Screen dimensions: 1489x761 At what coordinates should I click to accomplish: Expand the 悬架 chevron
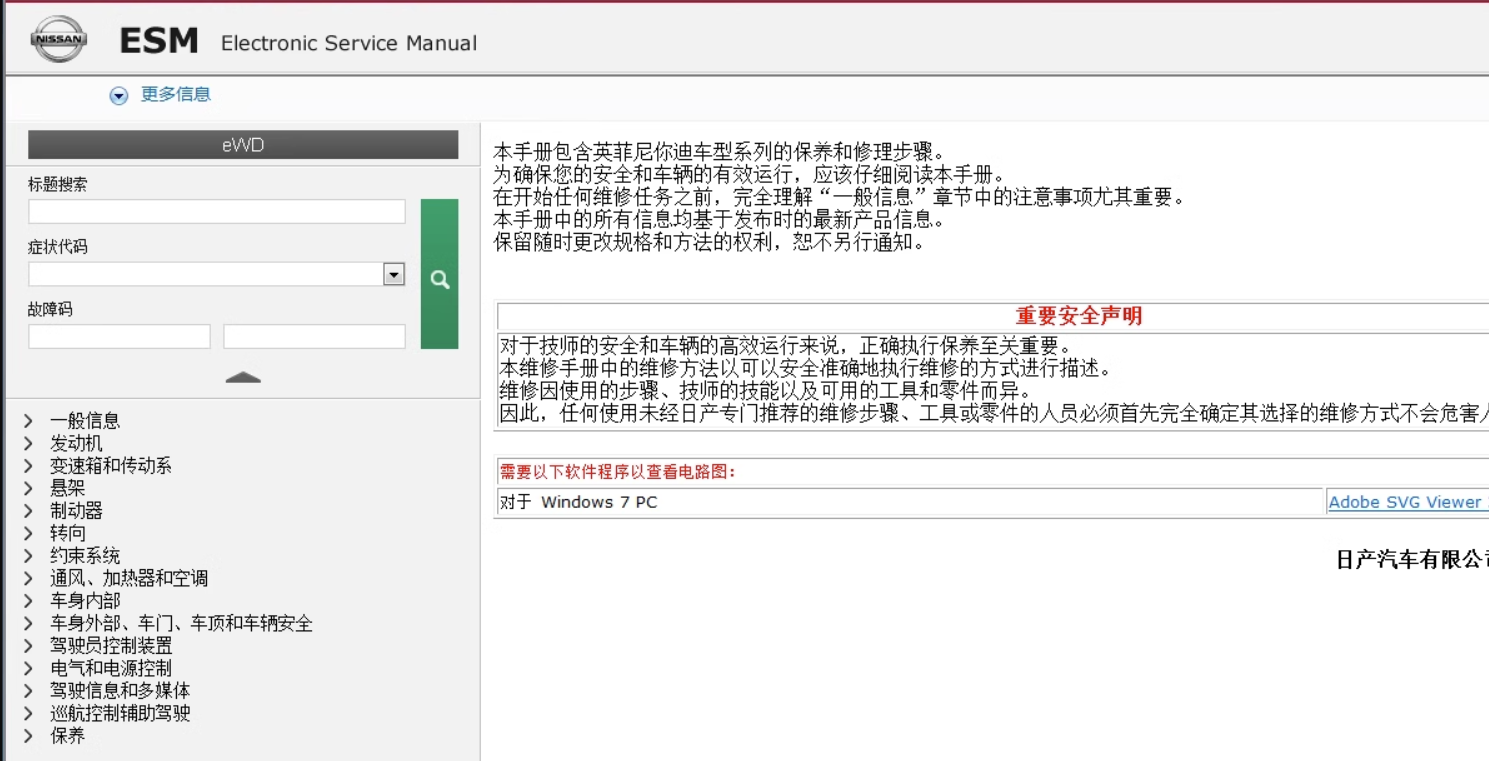pyautogui.click(x=28, y=488)
